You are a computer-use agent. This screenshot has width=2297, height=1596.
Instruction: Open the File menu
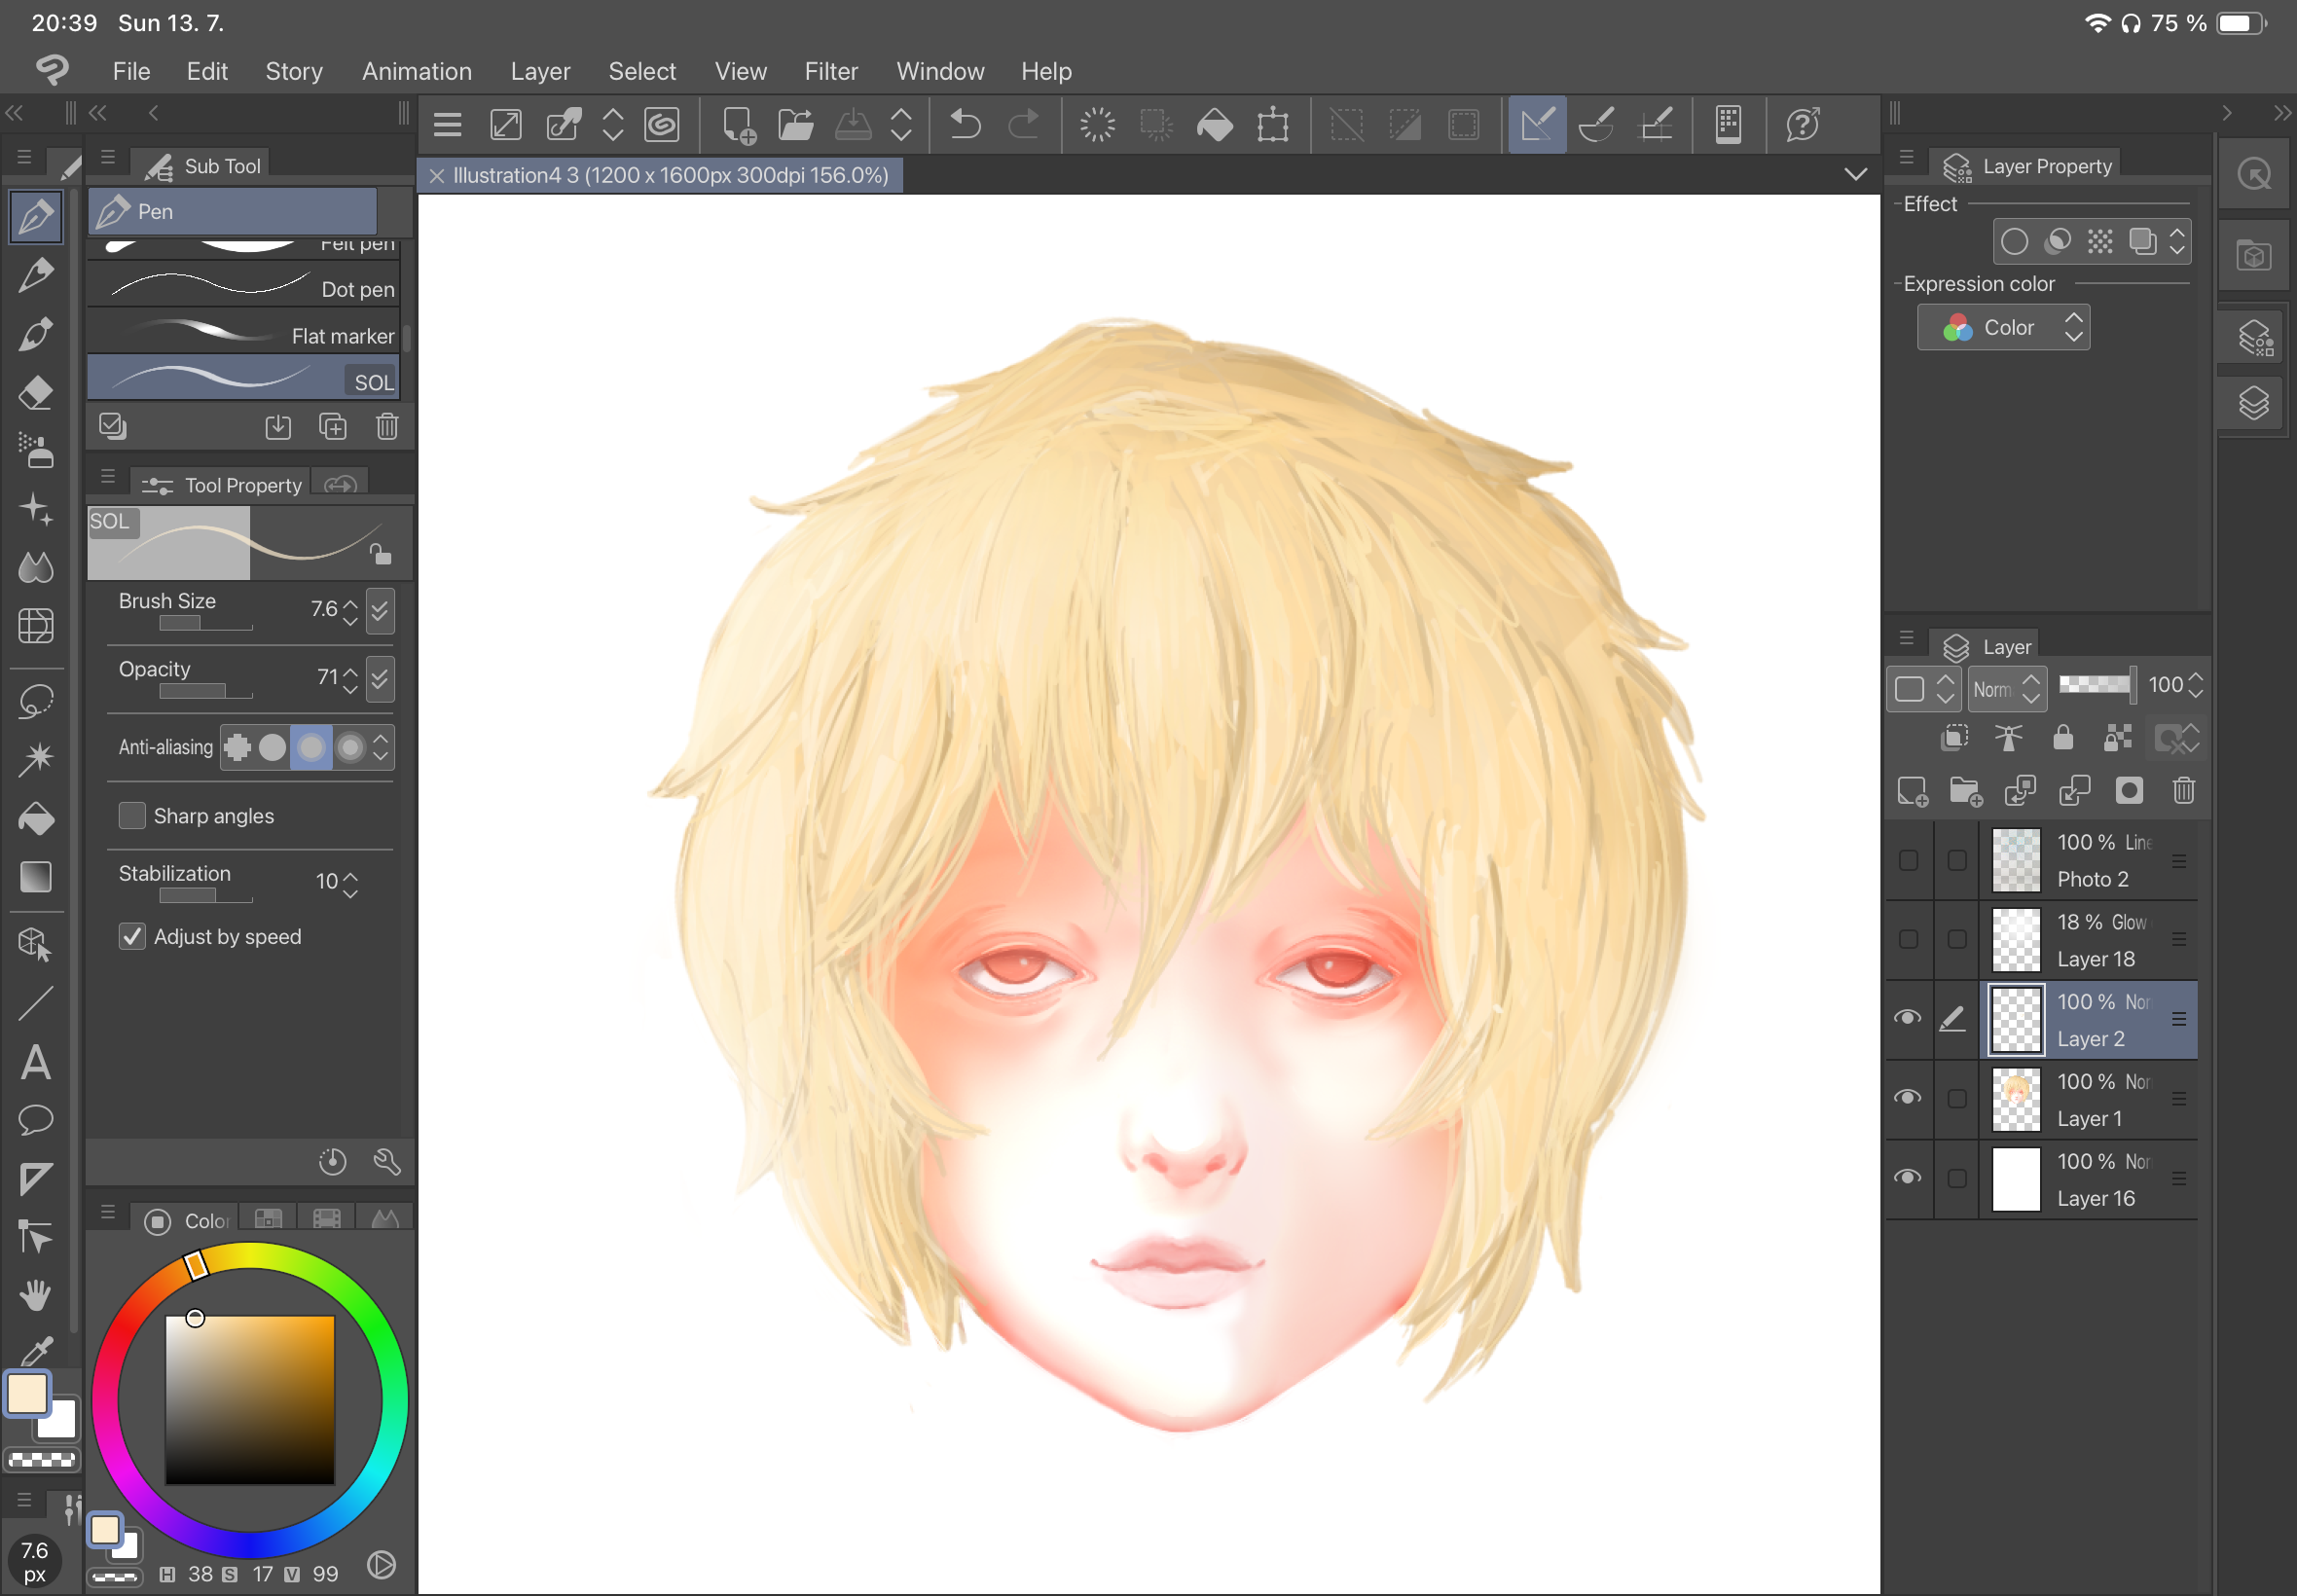pos(131,71)
